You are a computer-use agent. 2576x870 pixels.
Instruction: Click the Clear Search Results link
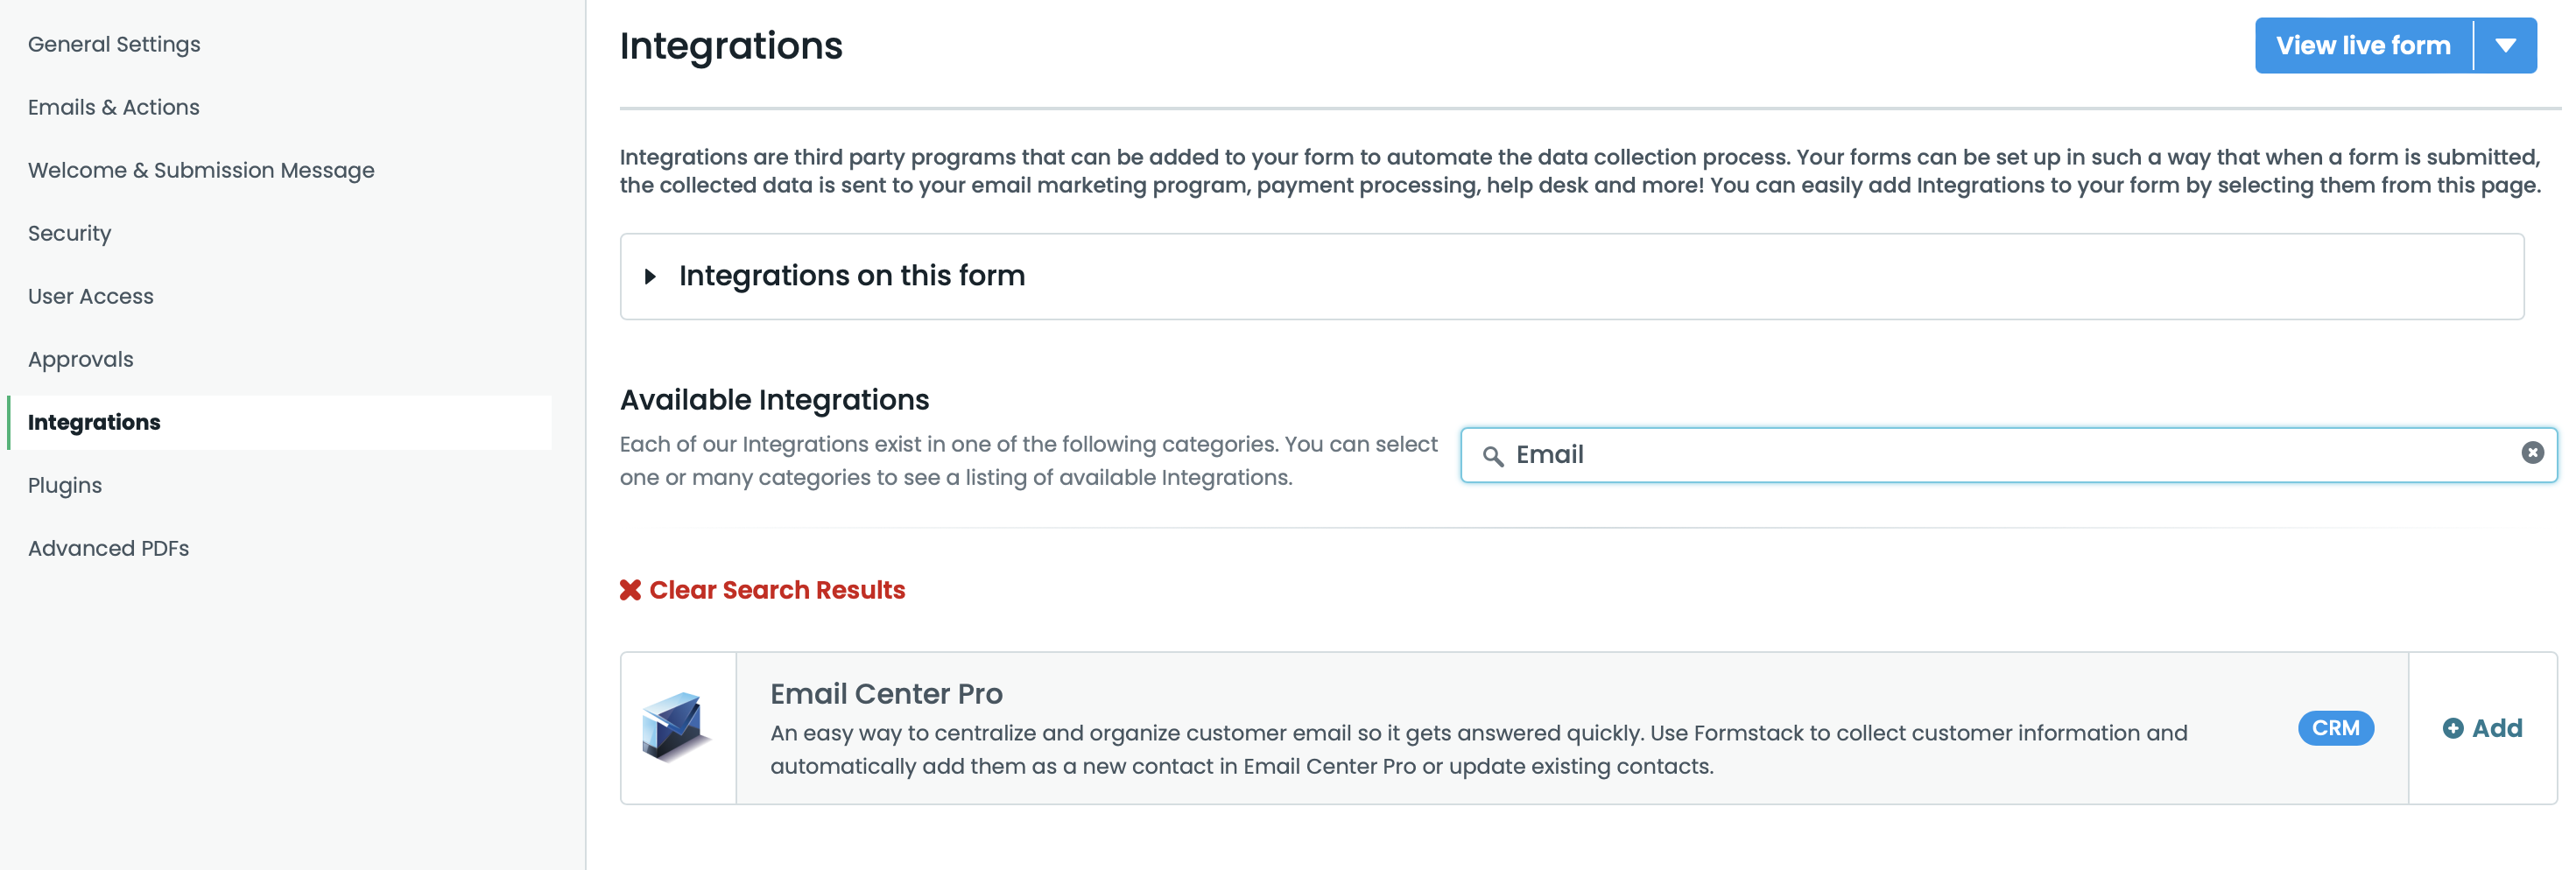tap(776, 590)
